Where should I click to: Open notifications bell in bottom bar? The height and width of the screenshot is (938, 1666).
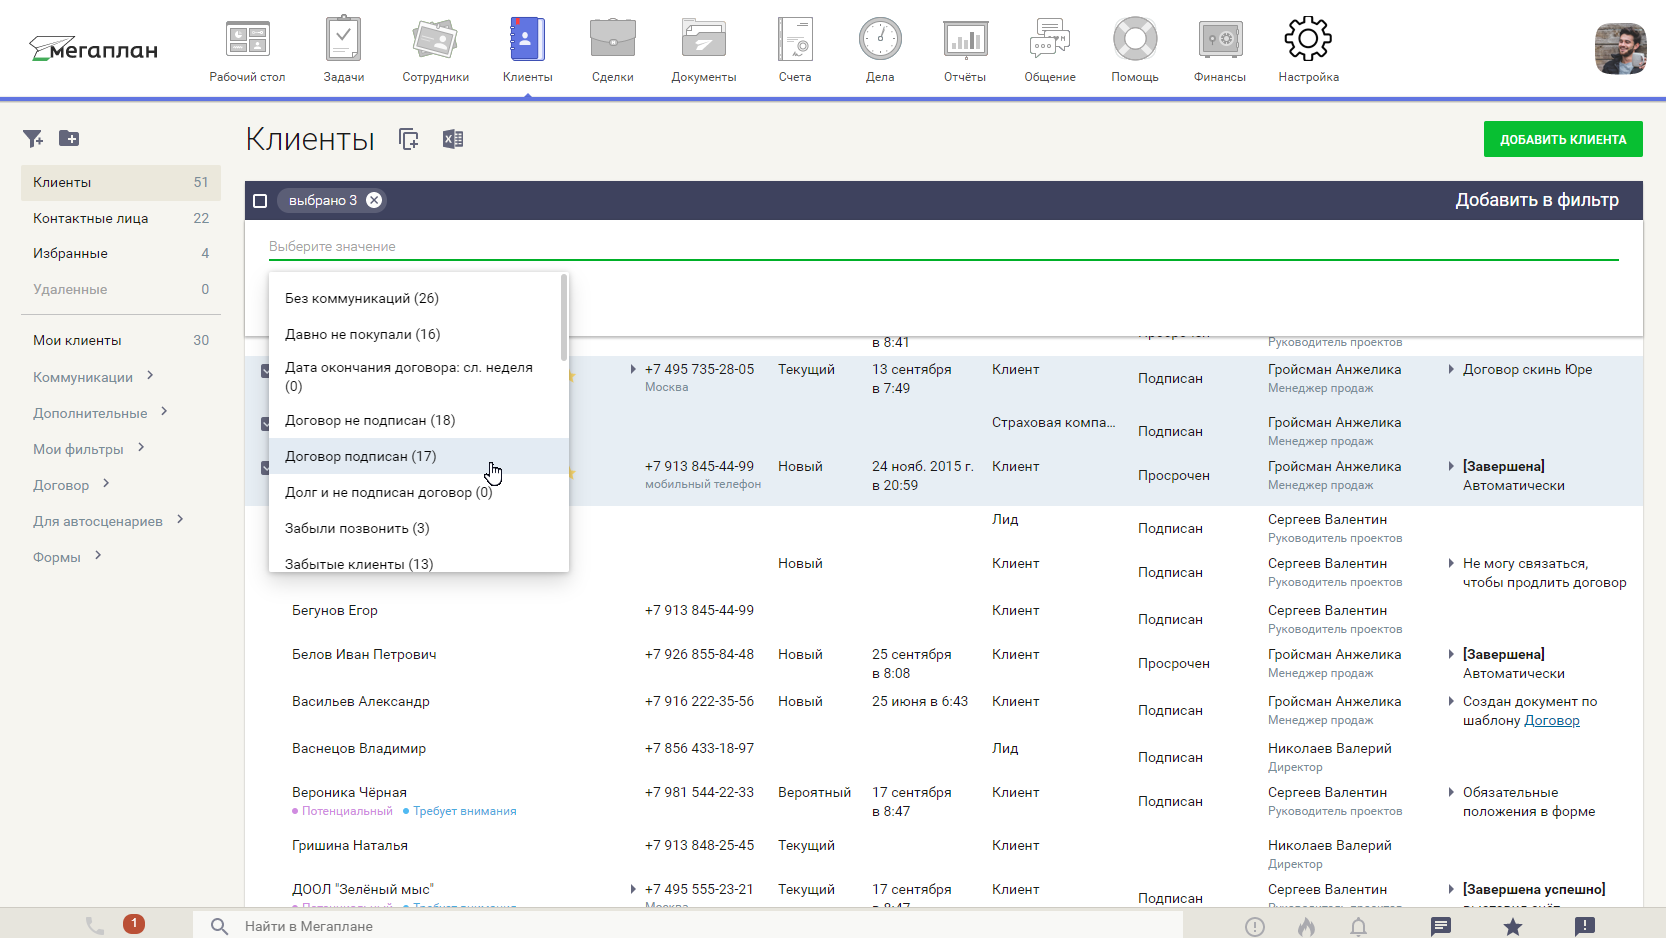click(1359, 927)
